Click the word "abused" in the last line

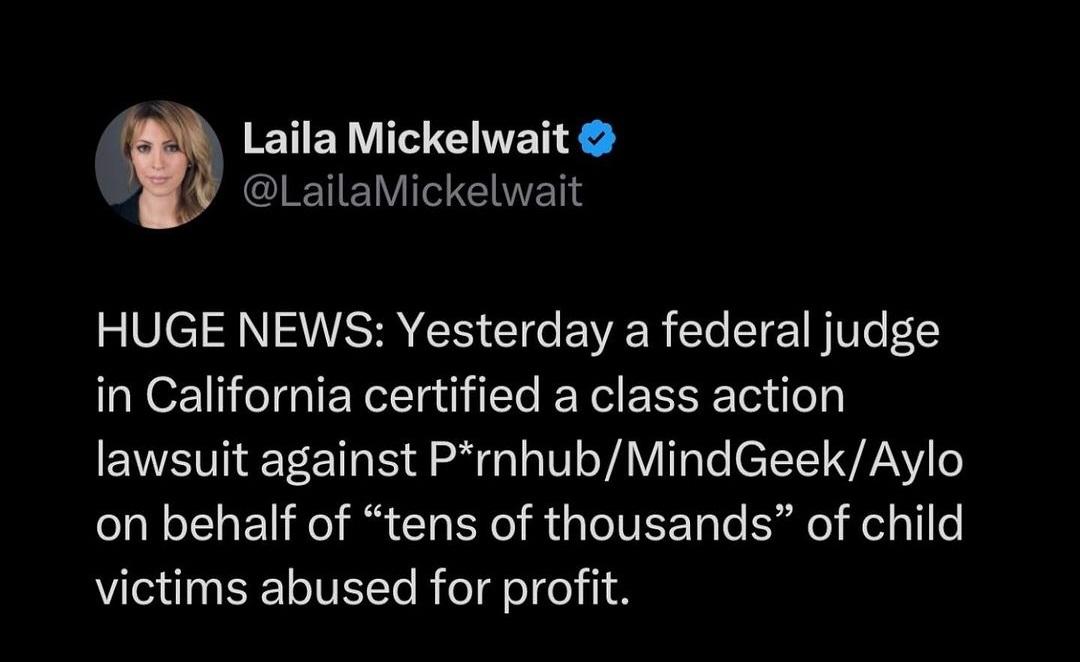pyautogui.click(x=338, y=588)
